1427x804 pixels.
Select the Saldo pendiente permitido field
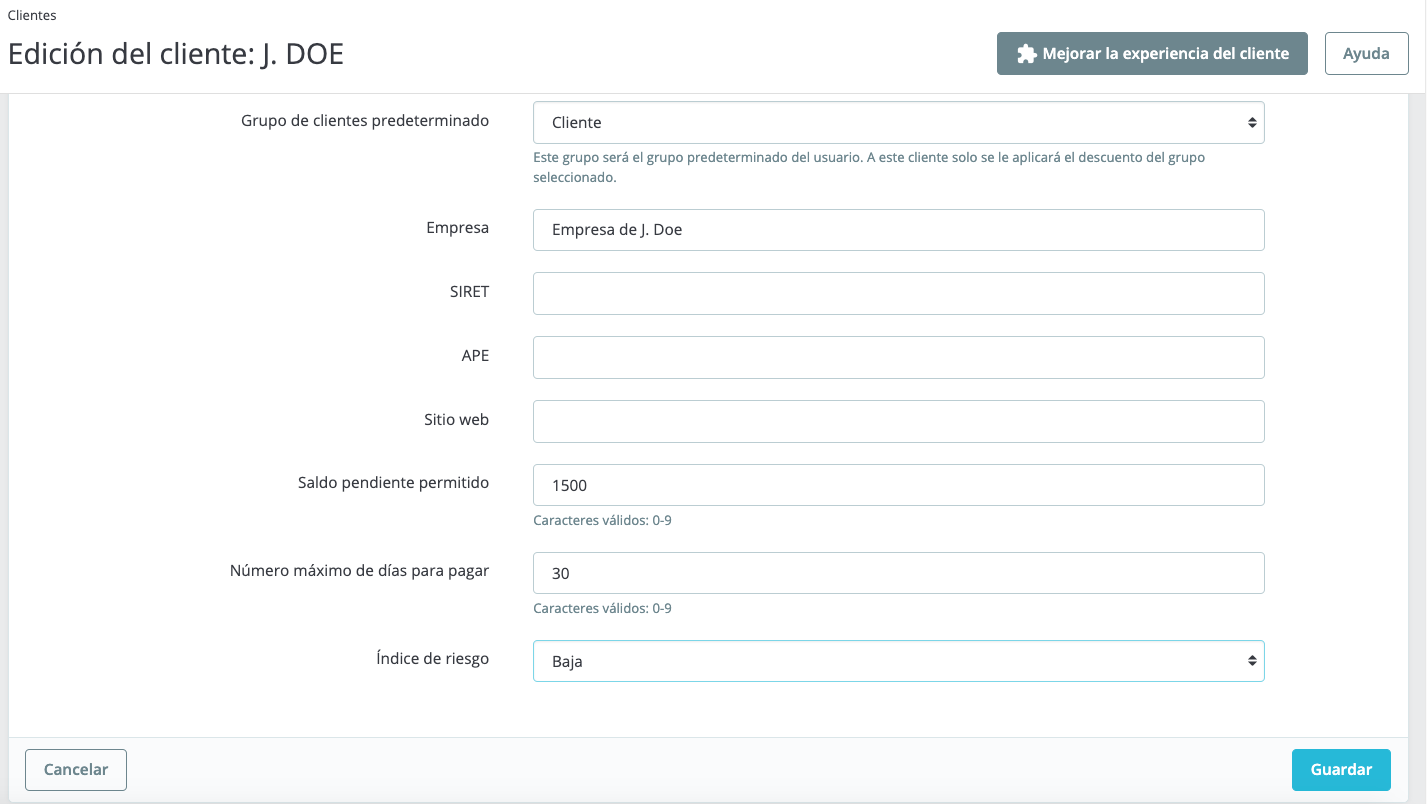point(898,485)
